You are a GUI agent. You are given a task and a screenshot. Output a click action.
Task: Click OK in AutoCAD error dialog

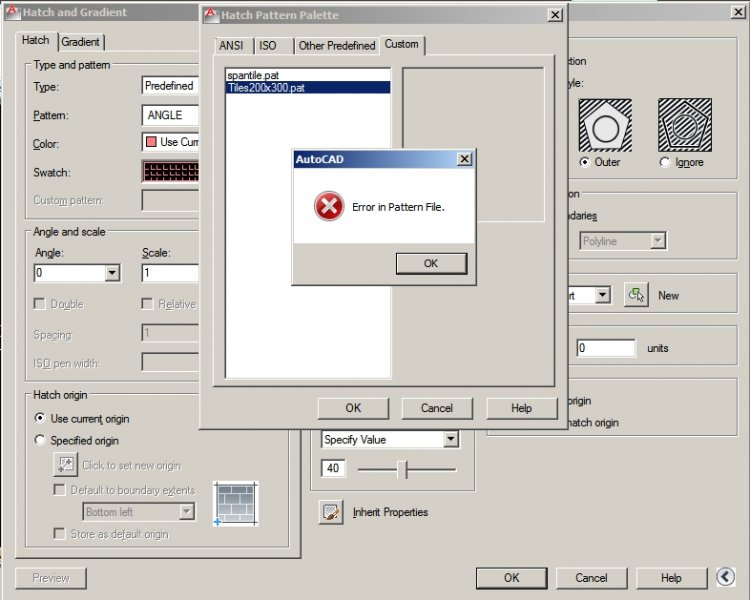[x=431, y=263]
